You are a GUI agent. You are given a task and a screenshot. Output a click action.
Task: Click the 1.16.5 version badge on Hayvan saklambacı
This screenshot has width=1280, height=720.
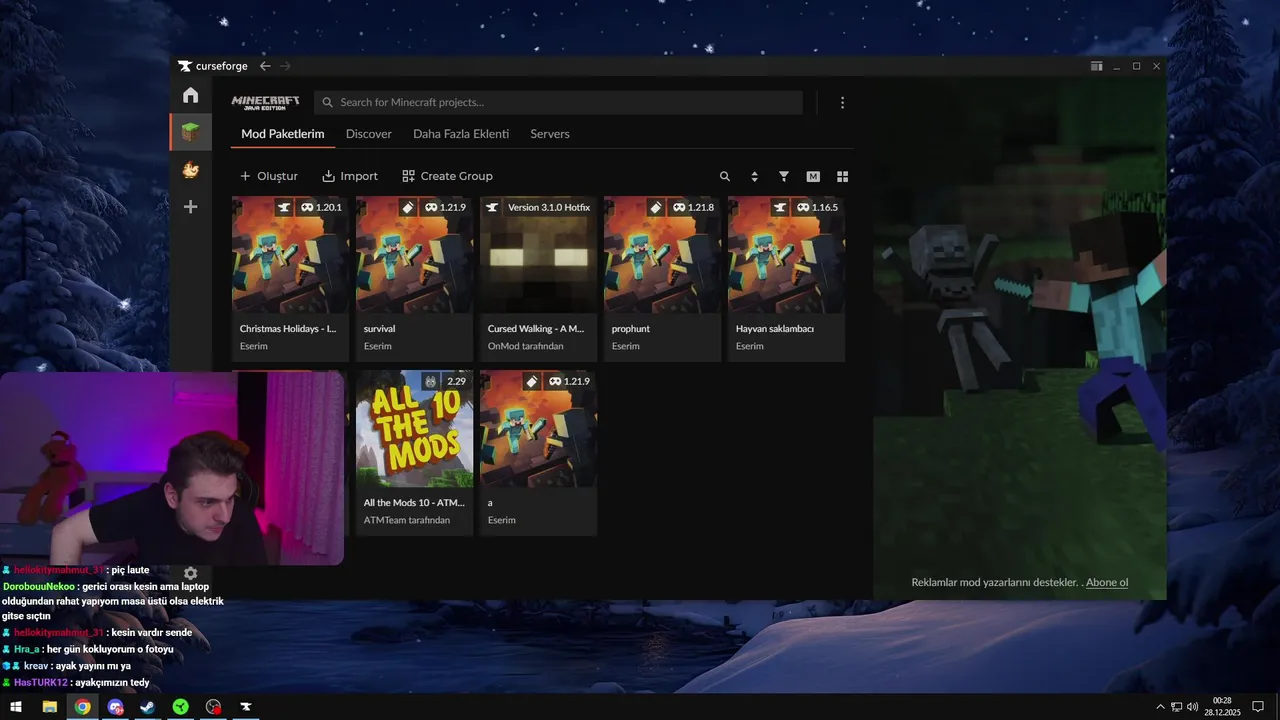(x=816, y=207)
